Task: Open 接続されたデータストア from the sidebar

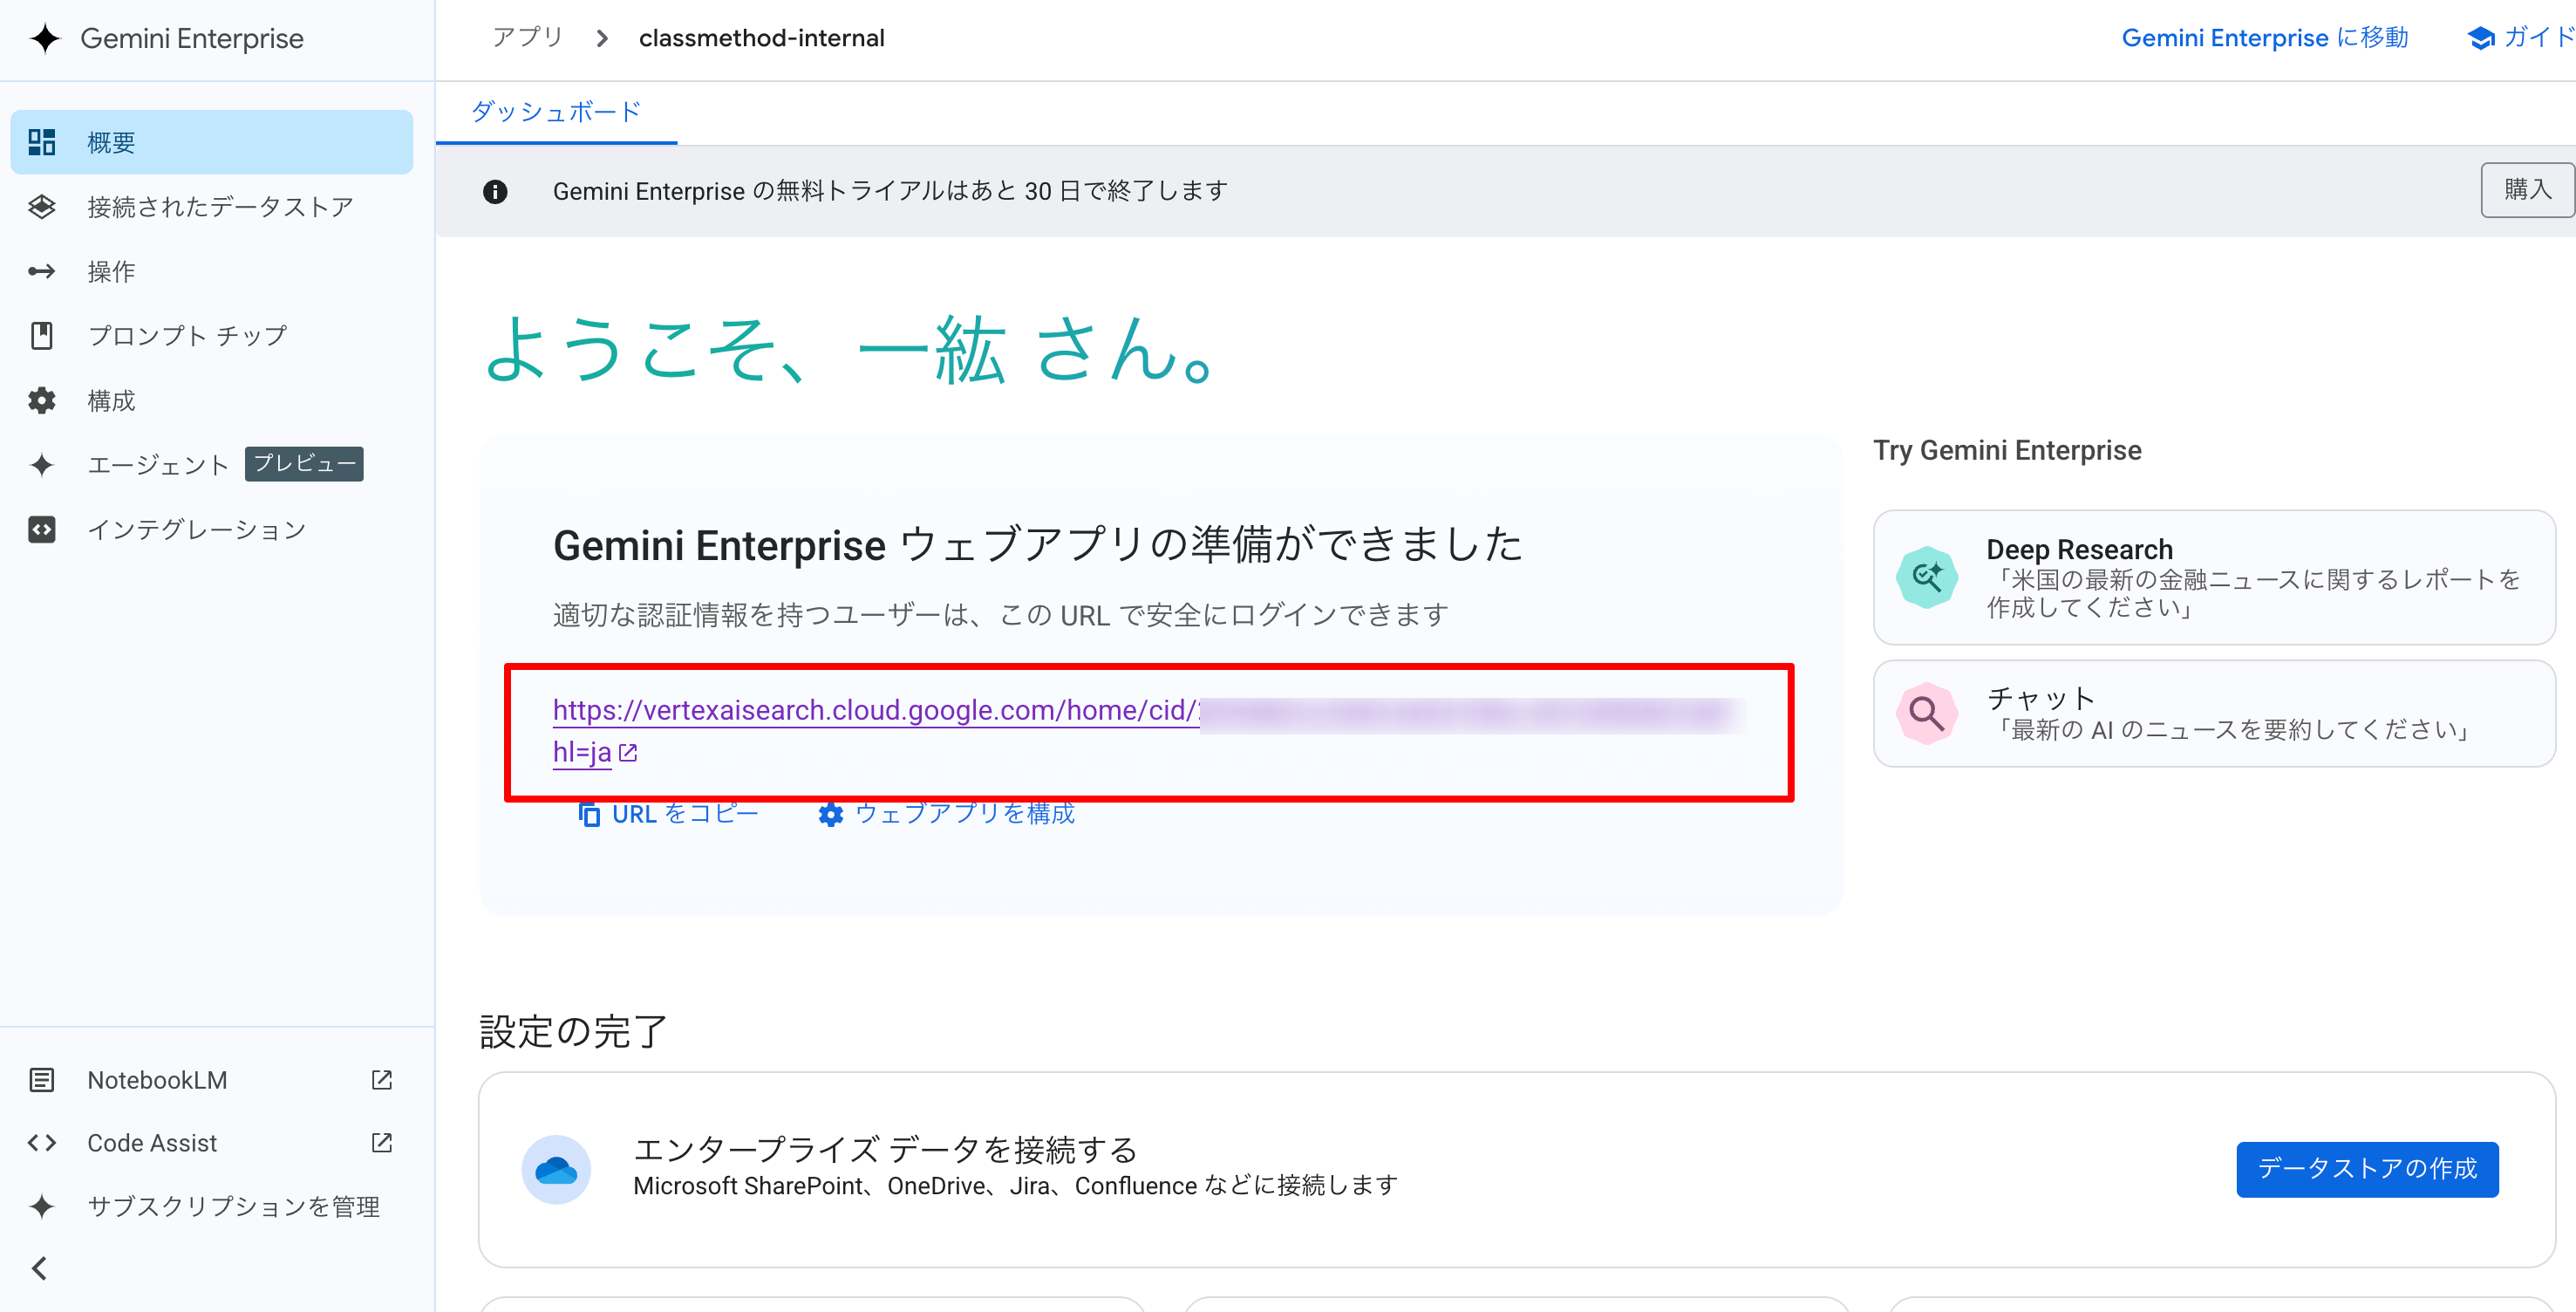Action: [220, 207]
